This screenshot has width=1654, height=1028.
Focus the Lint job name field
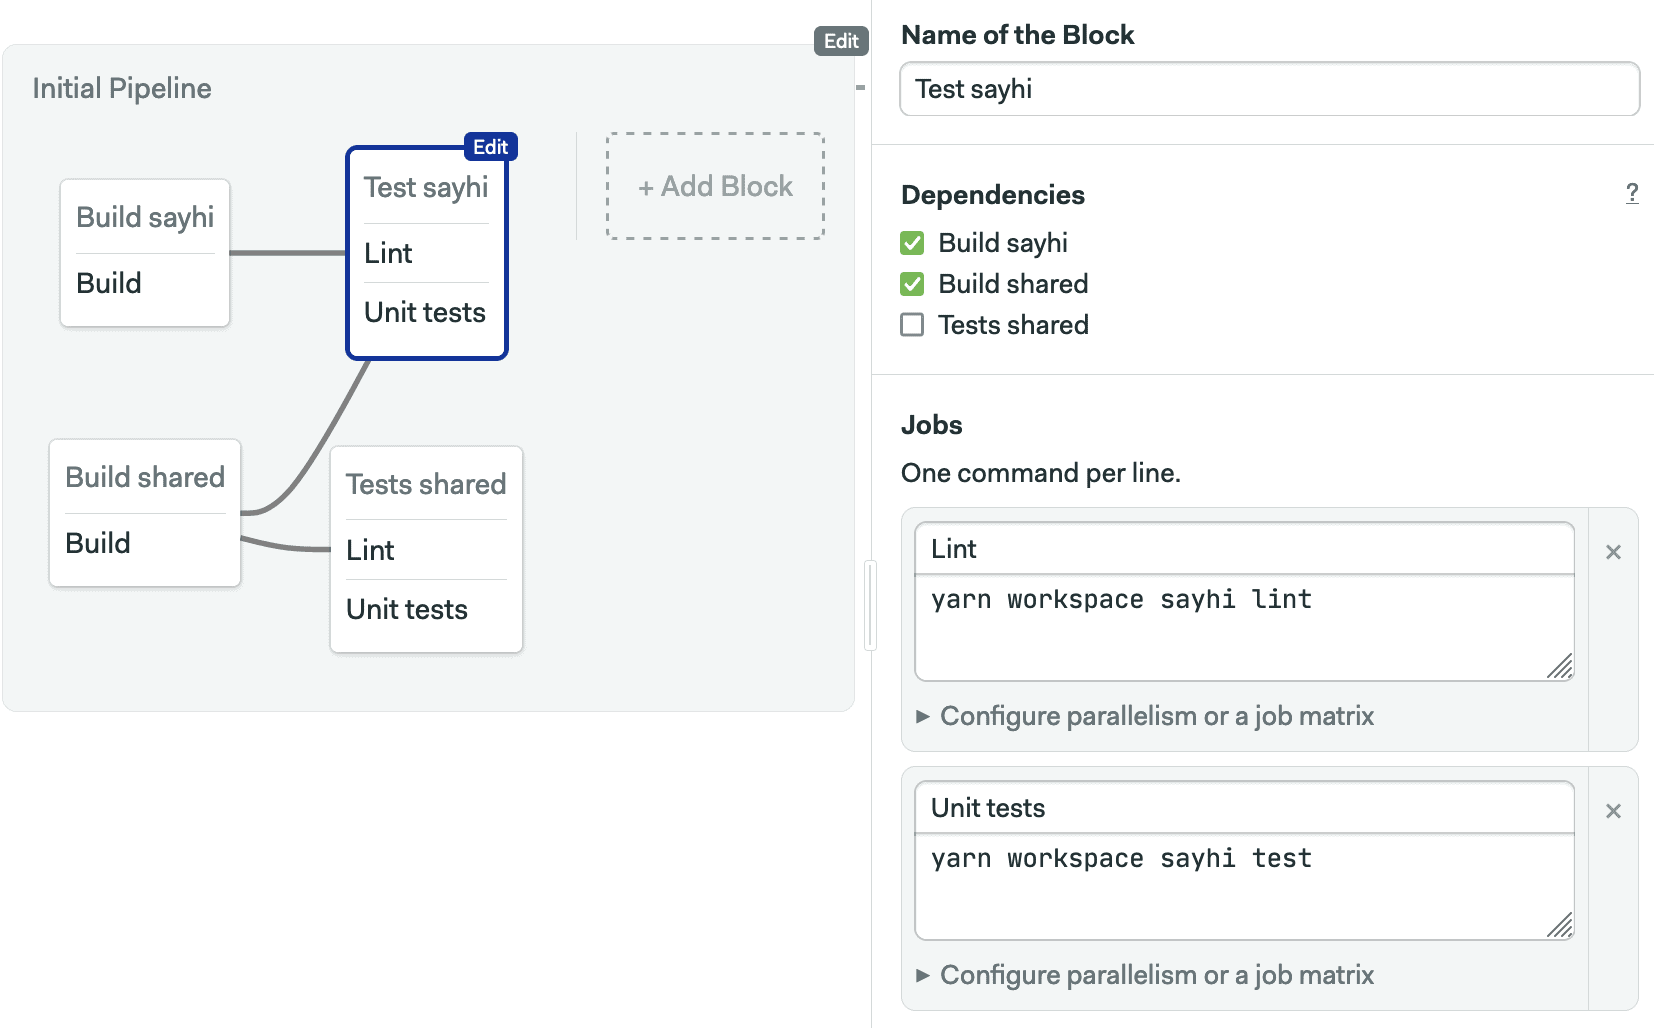coord(1244,549)
